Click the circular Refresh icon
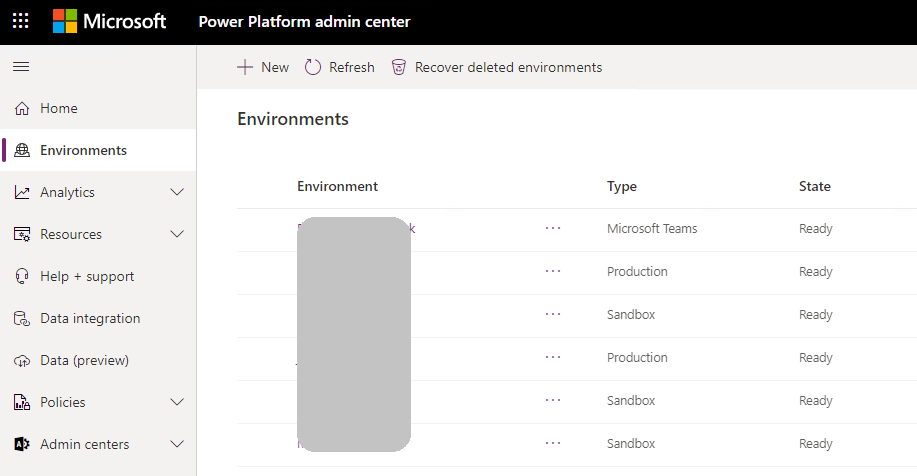 (x=313, y=67)
